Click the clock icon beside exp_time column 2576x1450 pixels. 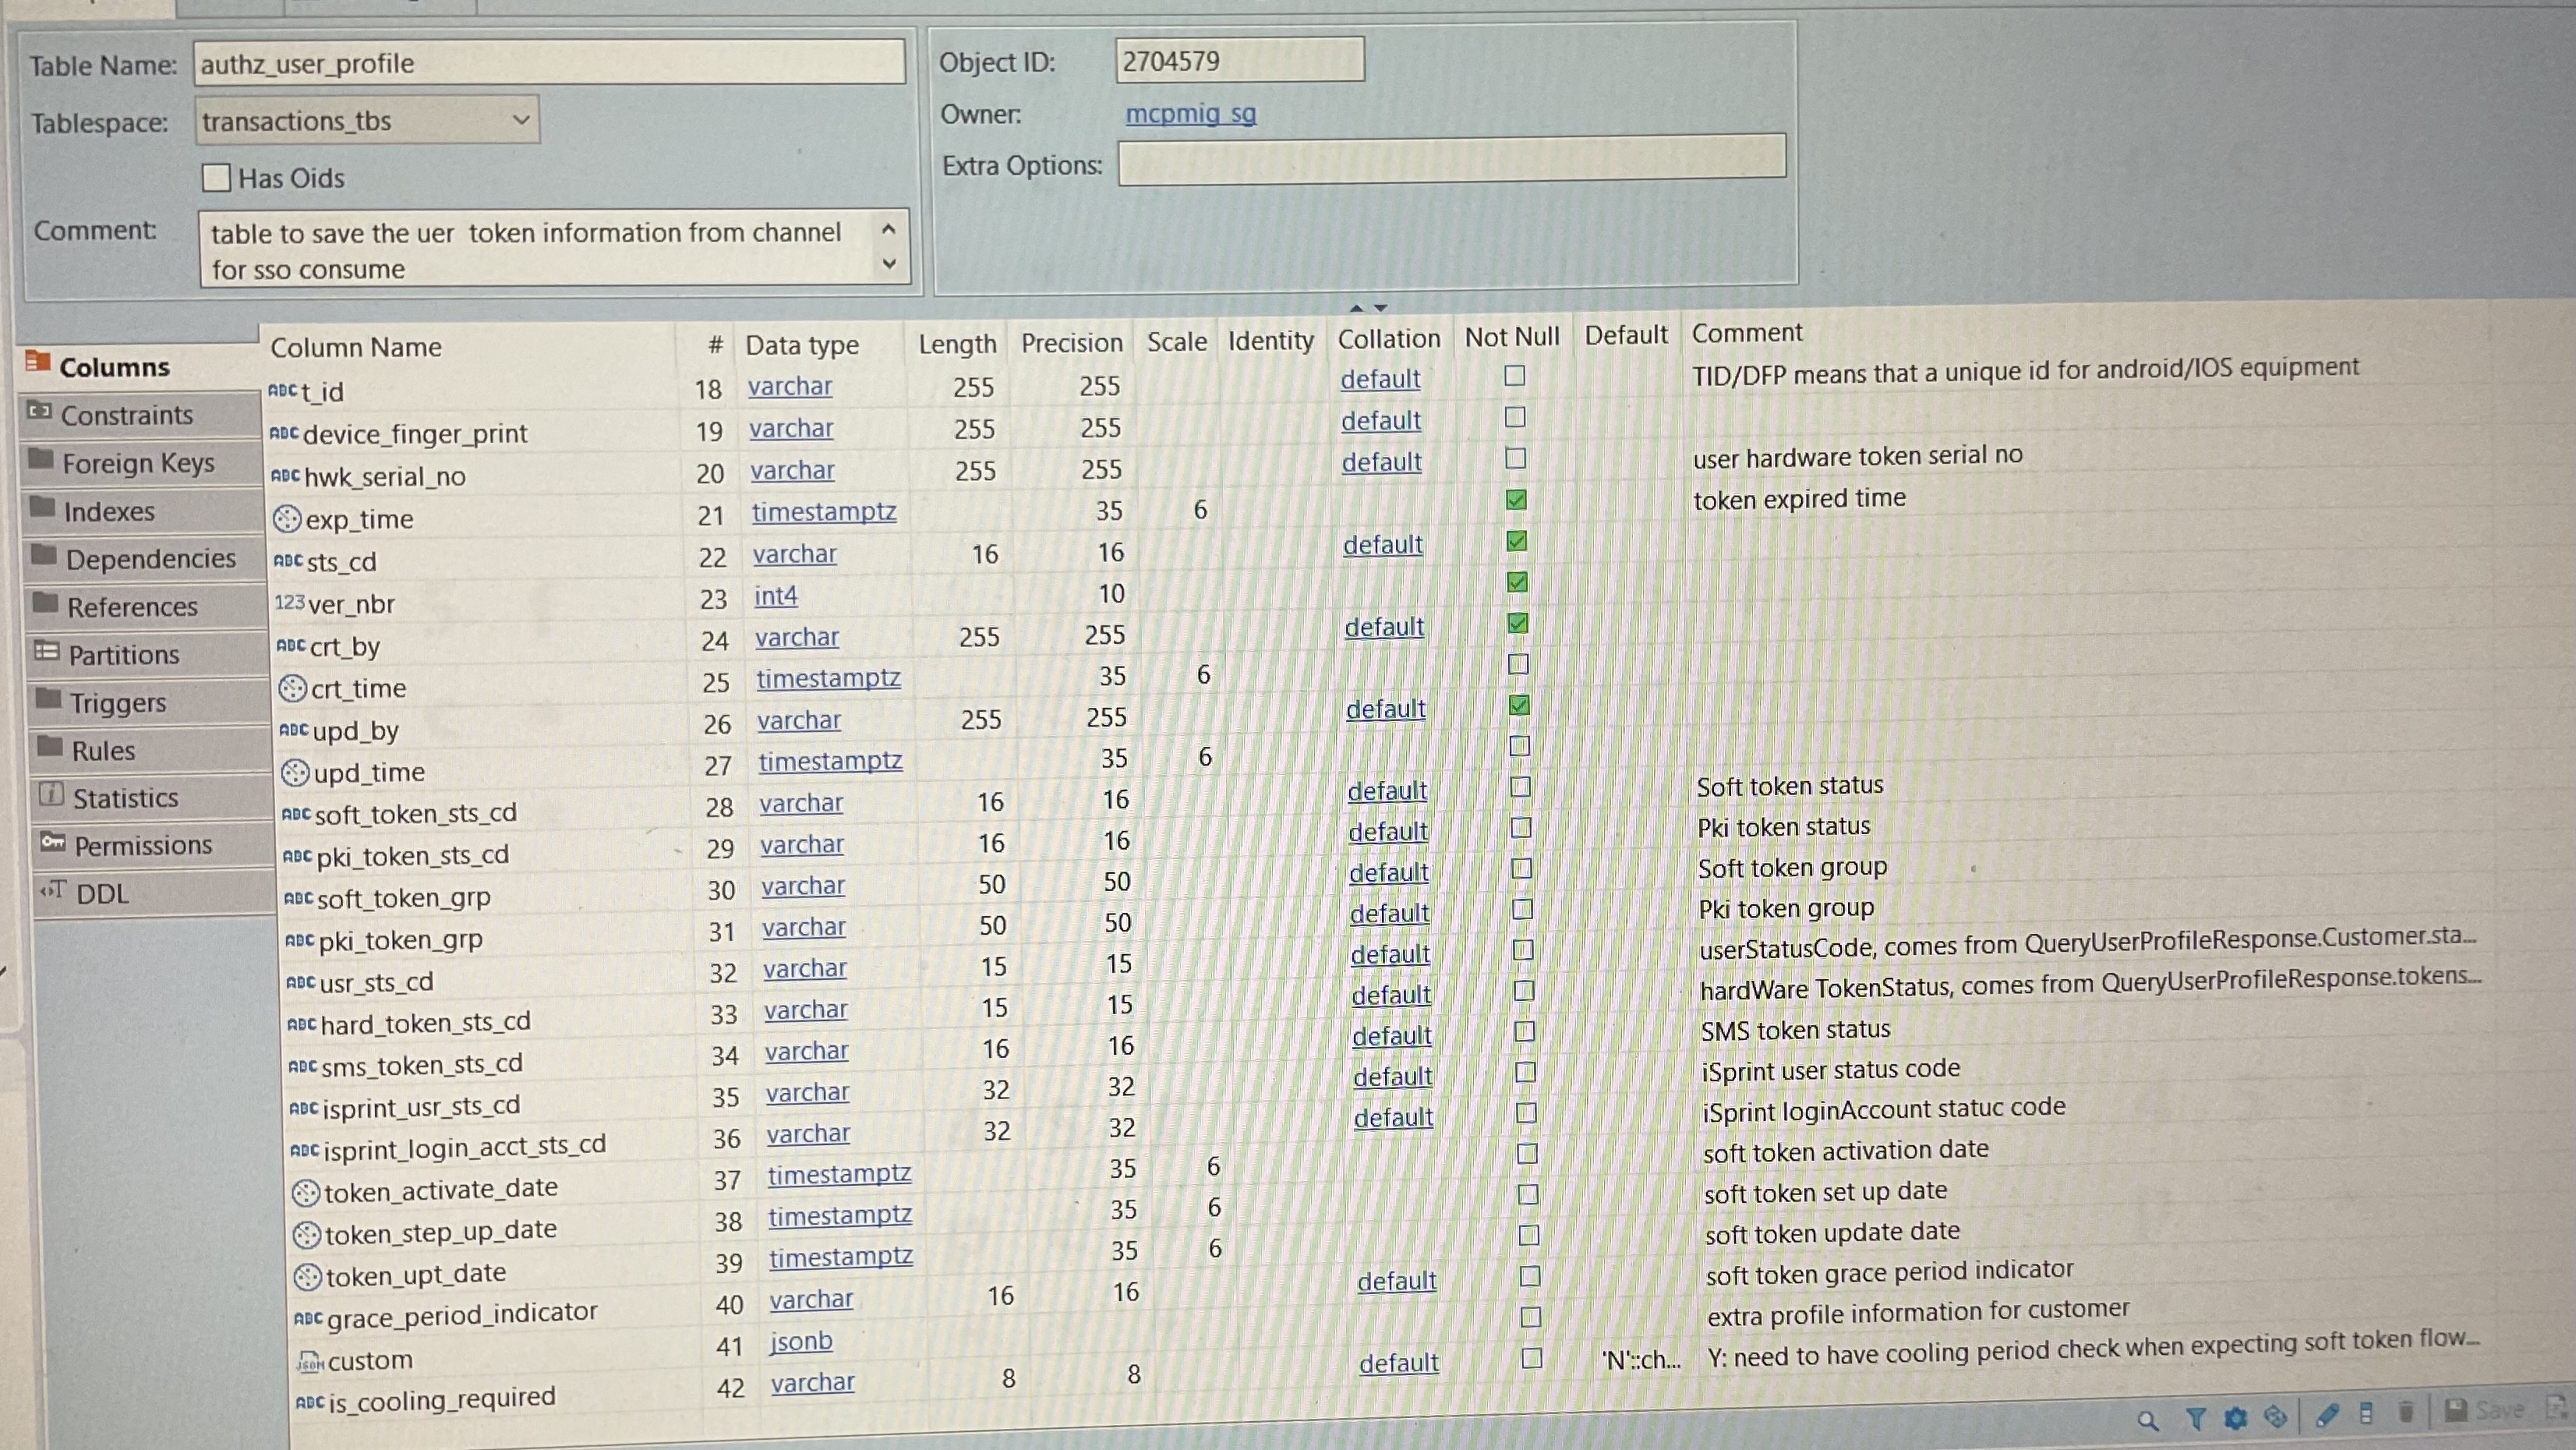[x=287, y=518]
